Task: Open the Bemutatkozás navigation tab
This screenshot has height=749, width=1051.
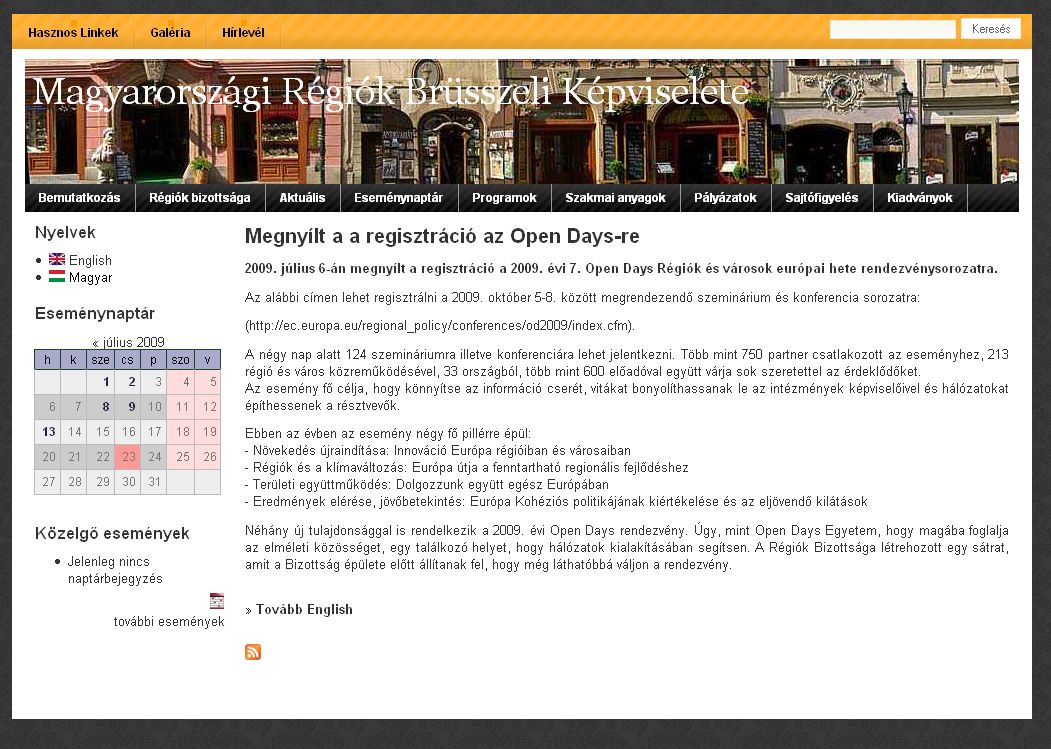Action: (x=79, y=198)
